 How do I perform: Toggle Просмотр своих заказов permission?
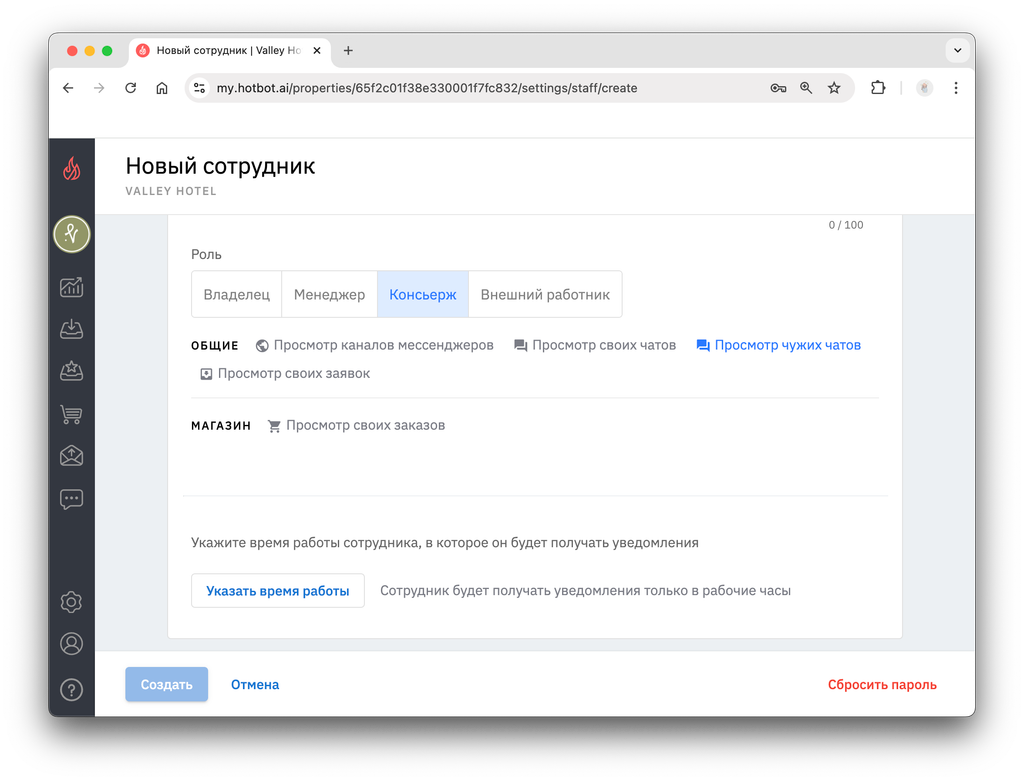(357, 426)
